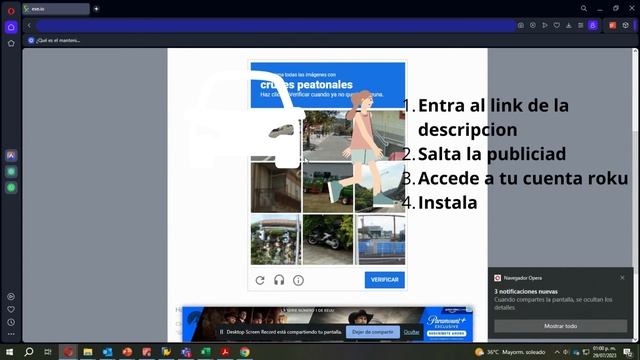Open Microsoft Teams from taskbar
This screenshot has height=360, width=640.
[x=186, y=352]
